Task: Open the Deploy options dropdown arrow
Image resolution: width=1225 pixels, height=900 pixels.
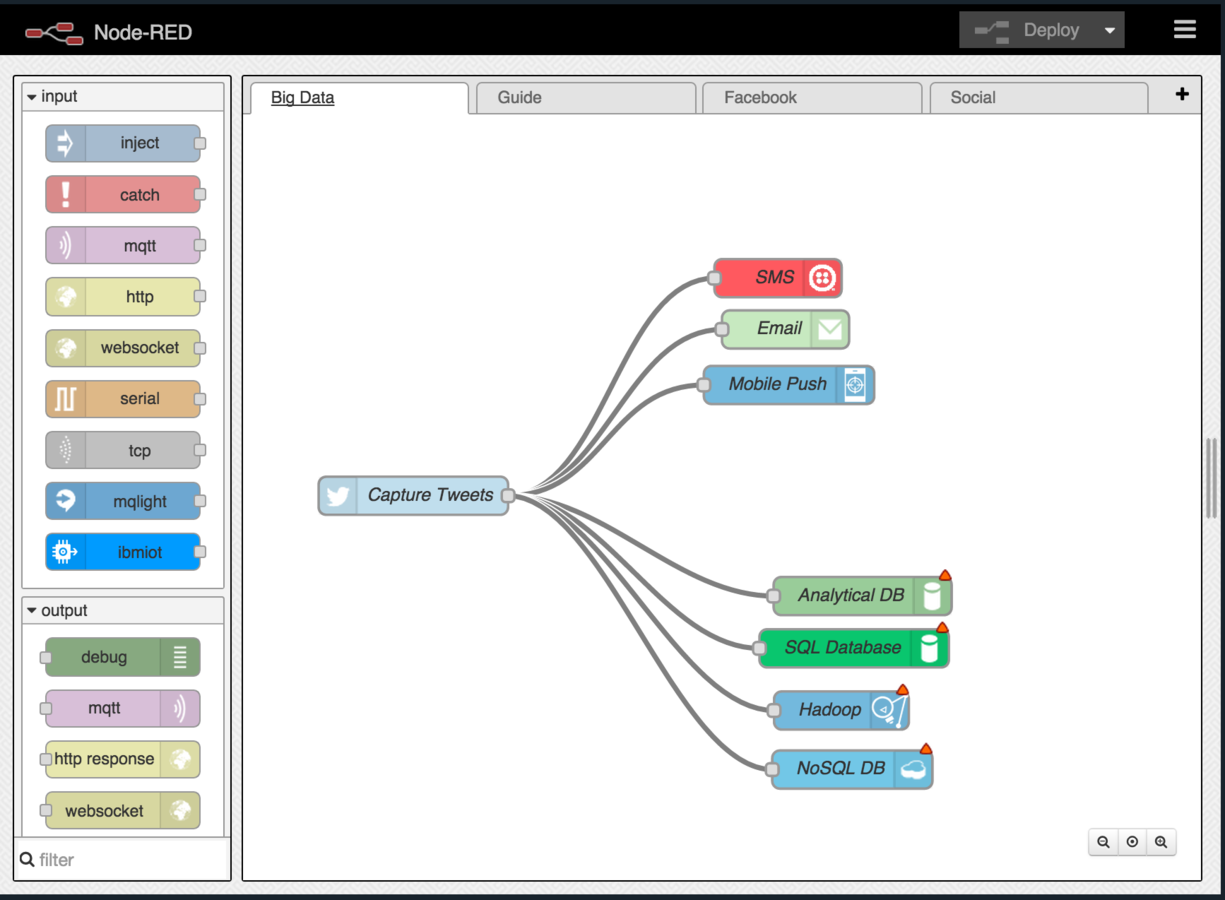Action: (1109, 31)
